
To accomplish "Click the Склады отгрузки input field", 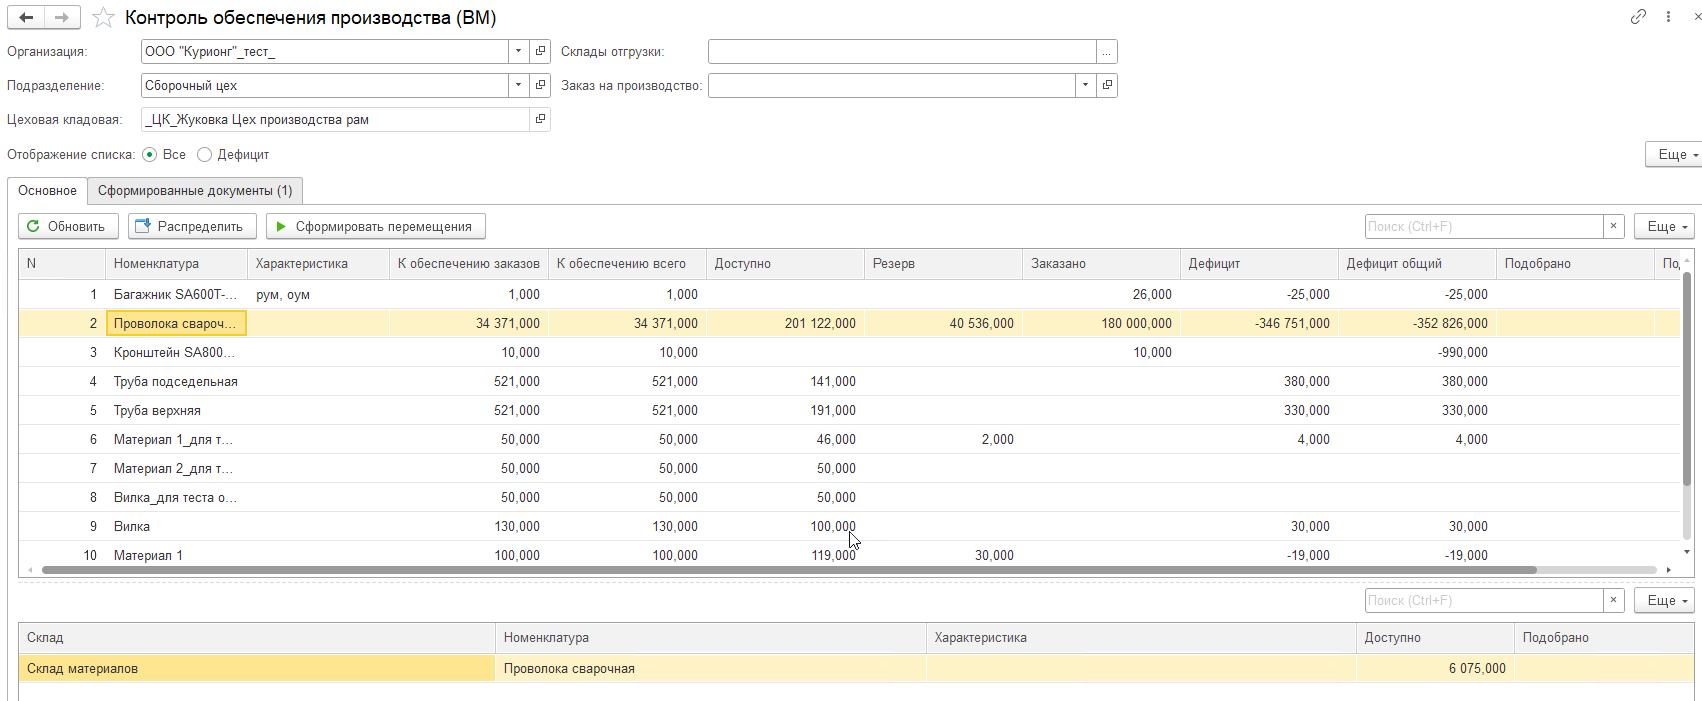I will (x=901, y=52).
